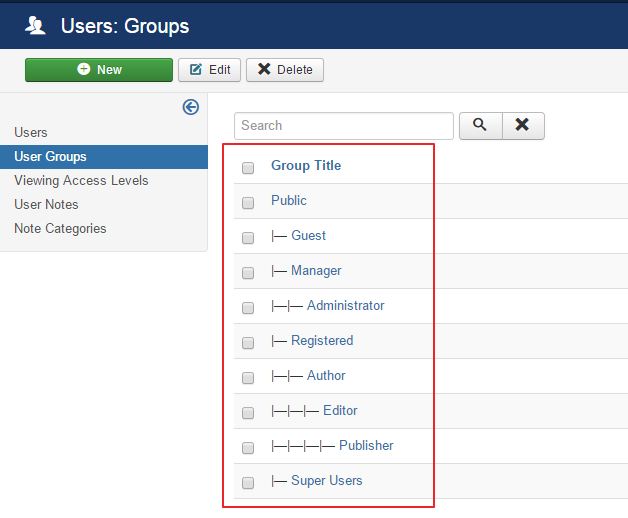The image size is (628, 518).
Task: Open the Editor group link
Action: [x=339, y=410]
